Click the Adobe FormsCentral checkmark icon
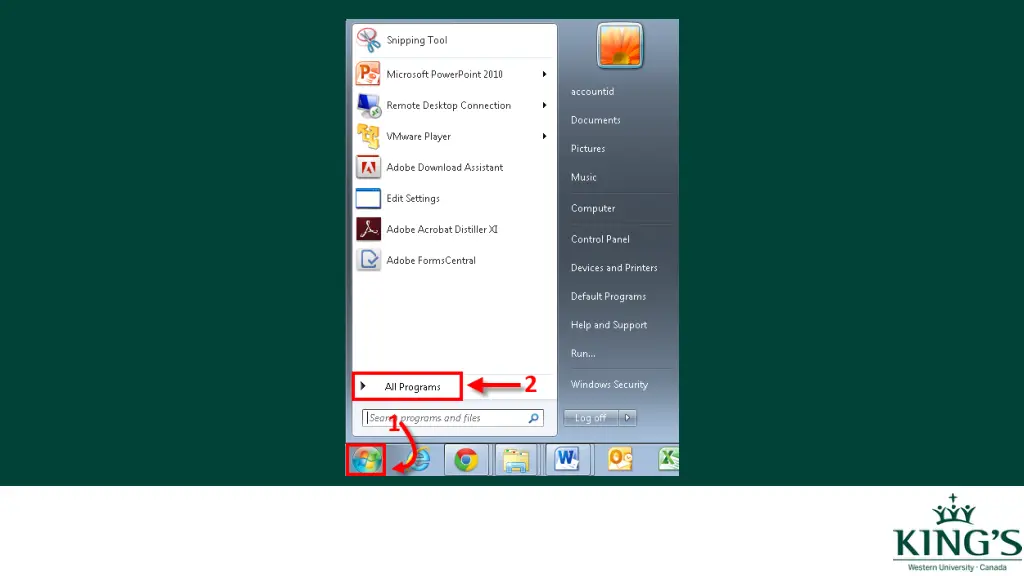This screenshot has height=576, width=1024. pos(368,260)
